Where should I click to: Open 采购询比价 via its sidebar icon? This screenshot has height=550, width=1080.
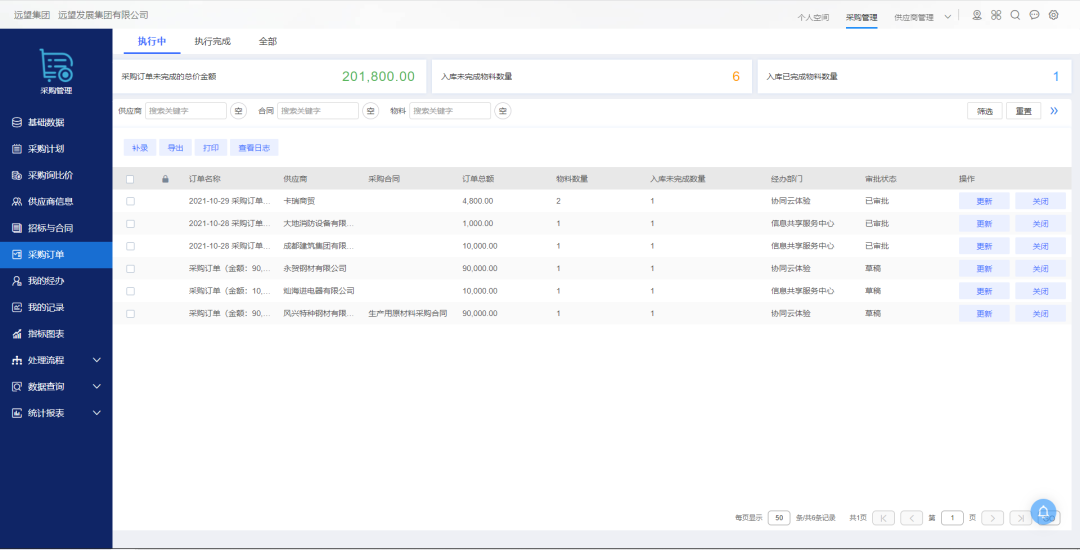[17, 176]
